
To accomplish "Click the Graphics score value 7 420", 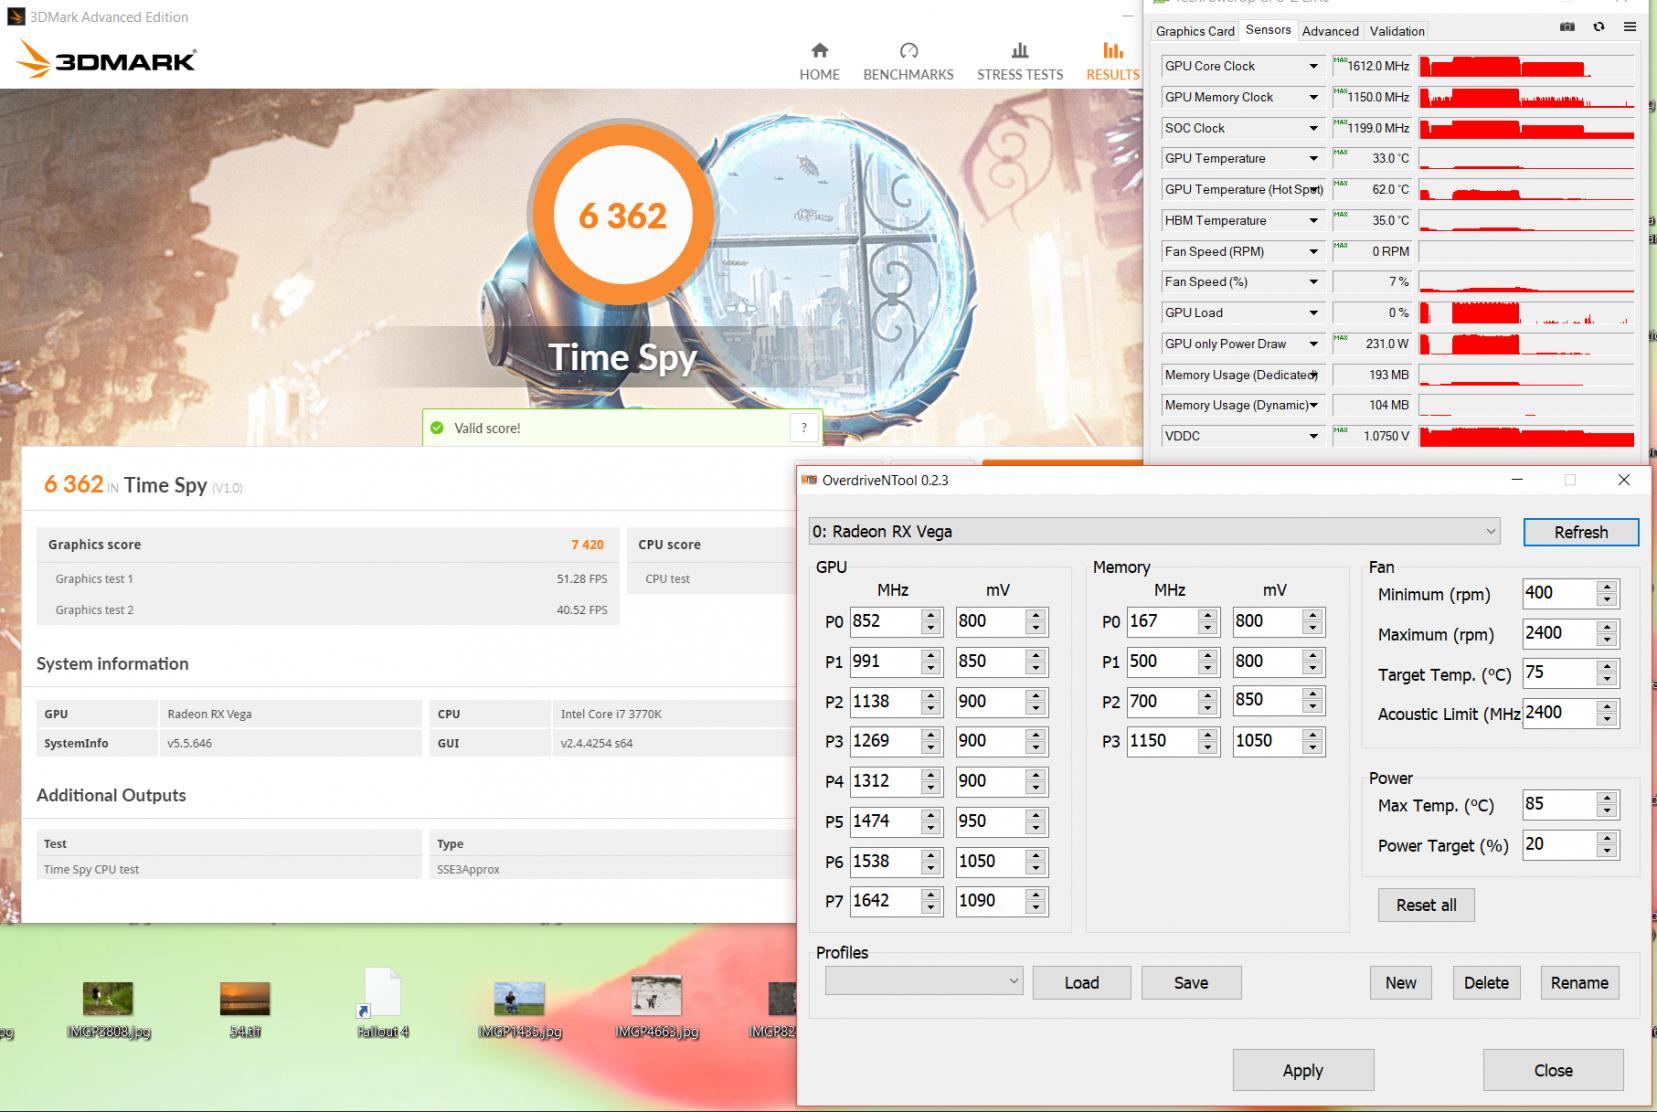I will tap(587, 545).
